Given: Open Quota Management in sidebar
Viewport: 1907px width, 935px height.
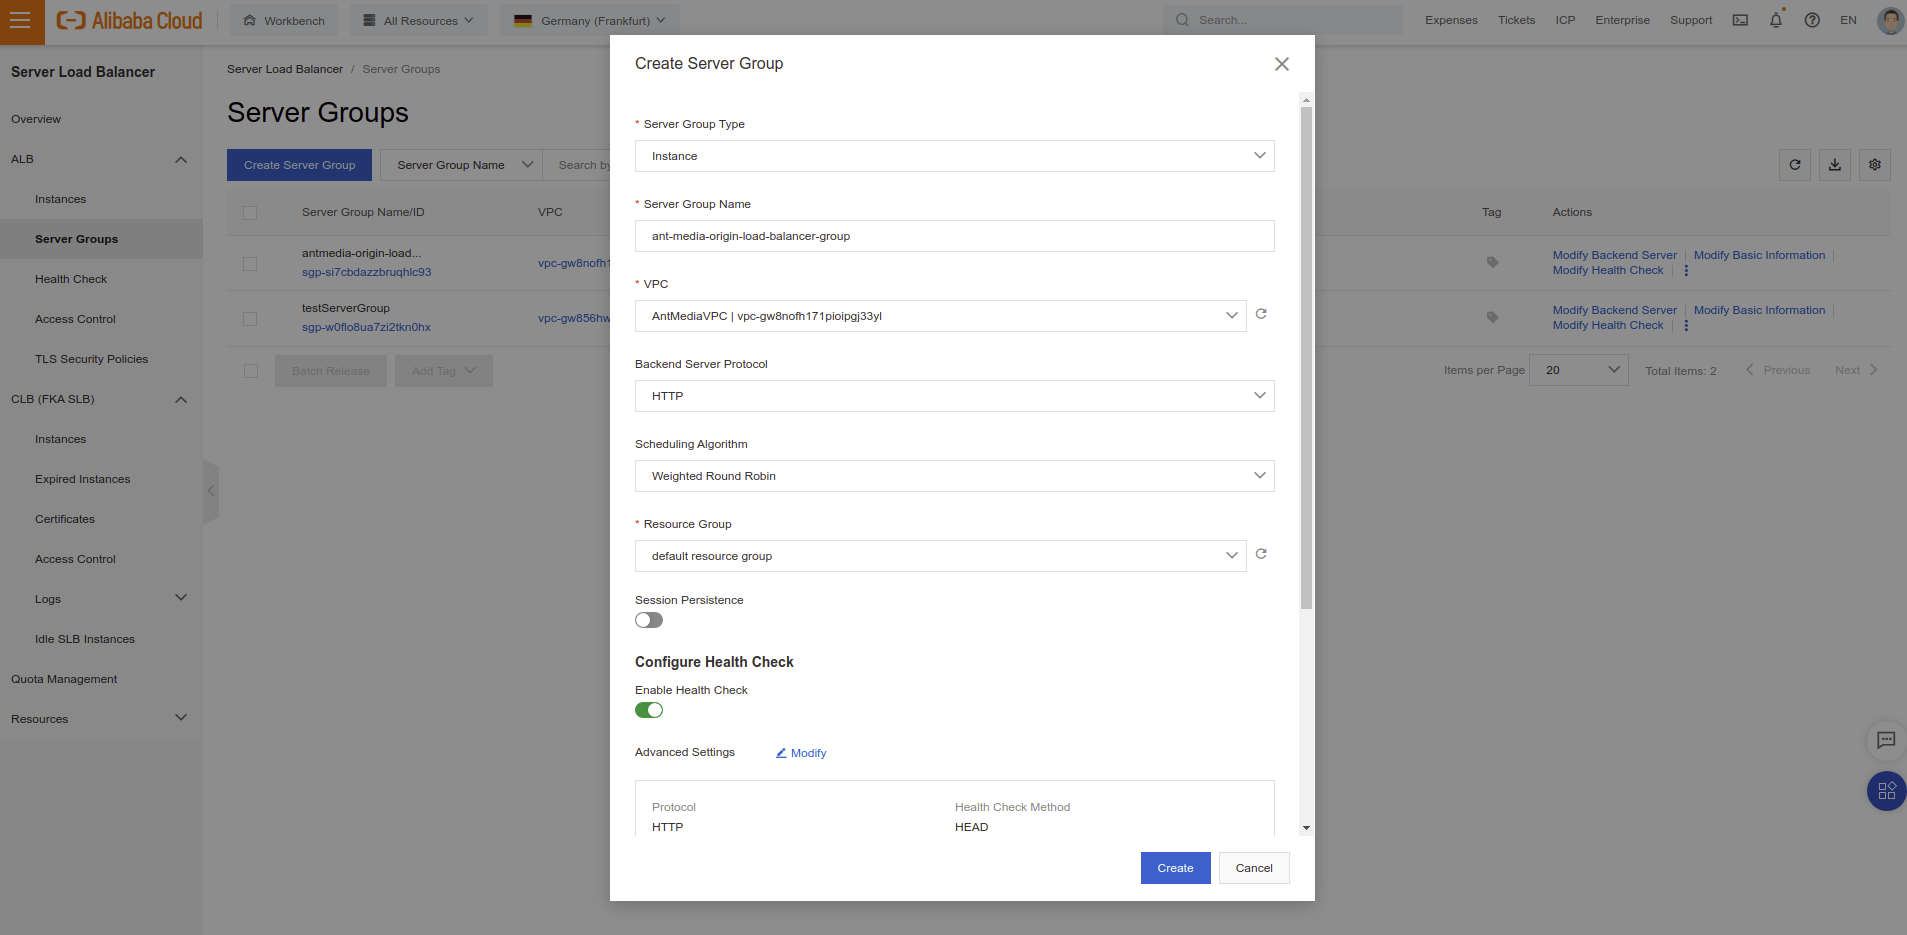Looking at the screenshot, I should 64,679.
